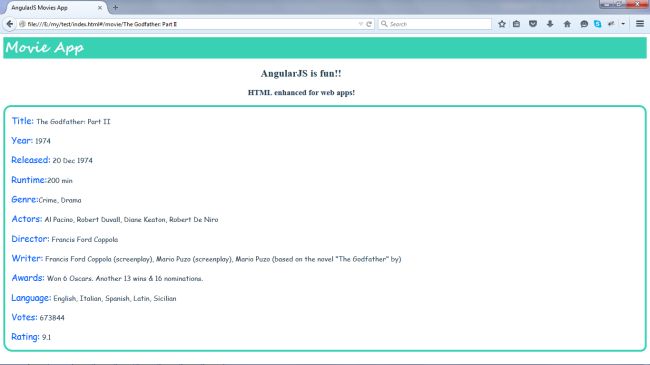This screenshot has width=650, height=365.
Task: Click the share arrow toolbar icon
Action: pyautogui.click(x=611, y=24)
